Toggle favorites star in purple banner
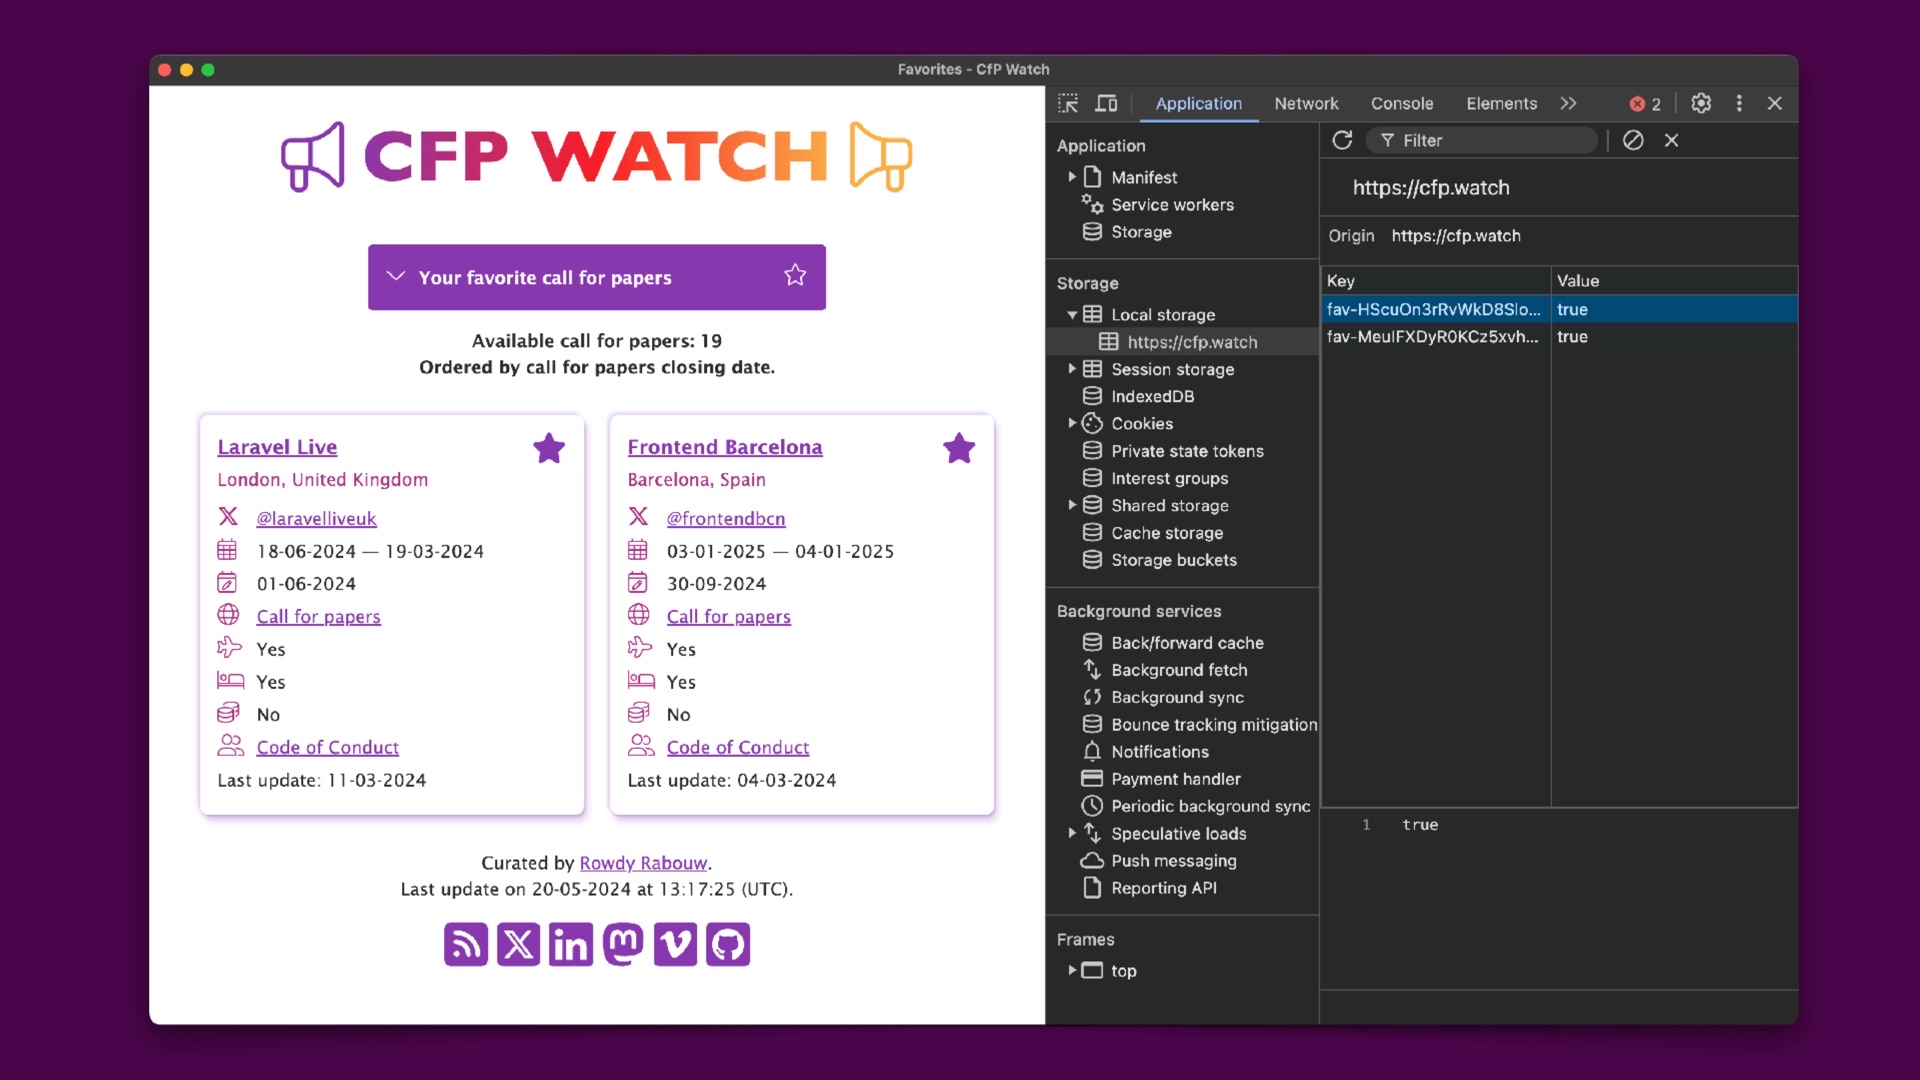This screenshot has width=1920, height=1080. tap(795, 275)
